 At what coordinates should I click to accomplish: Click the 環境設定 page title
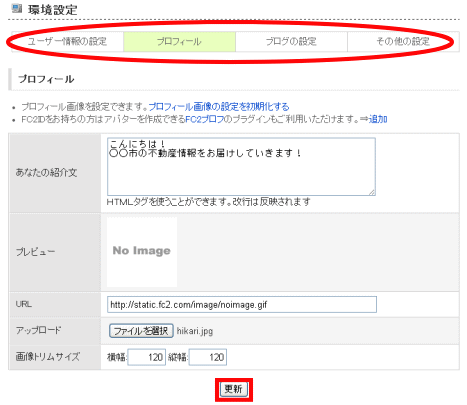coord(53,9)
